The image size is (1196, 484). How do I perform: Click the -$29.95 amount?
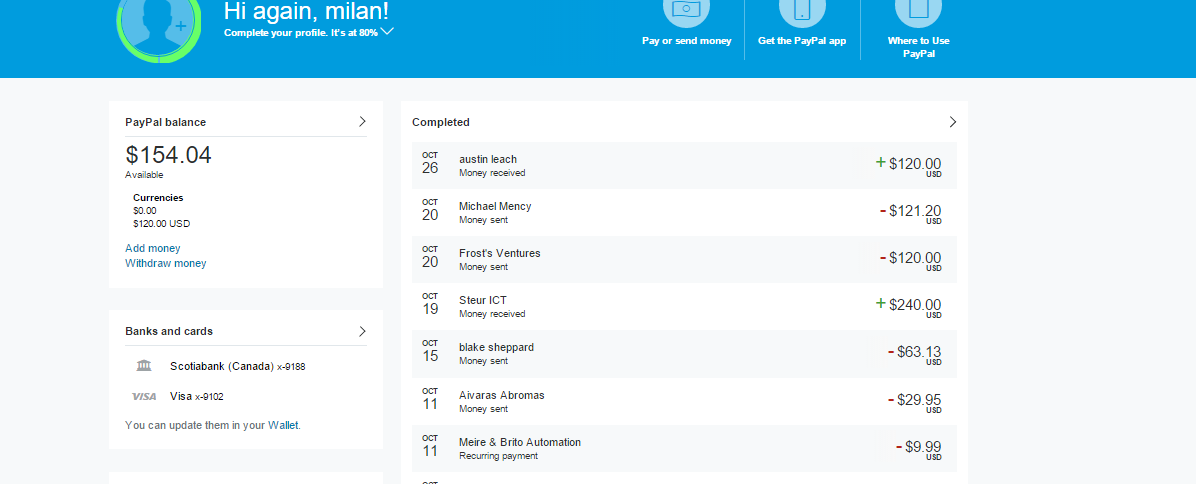(x=915, y=400)
